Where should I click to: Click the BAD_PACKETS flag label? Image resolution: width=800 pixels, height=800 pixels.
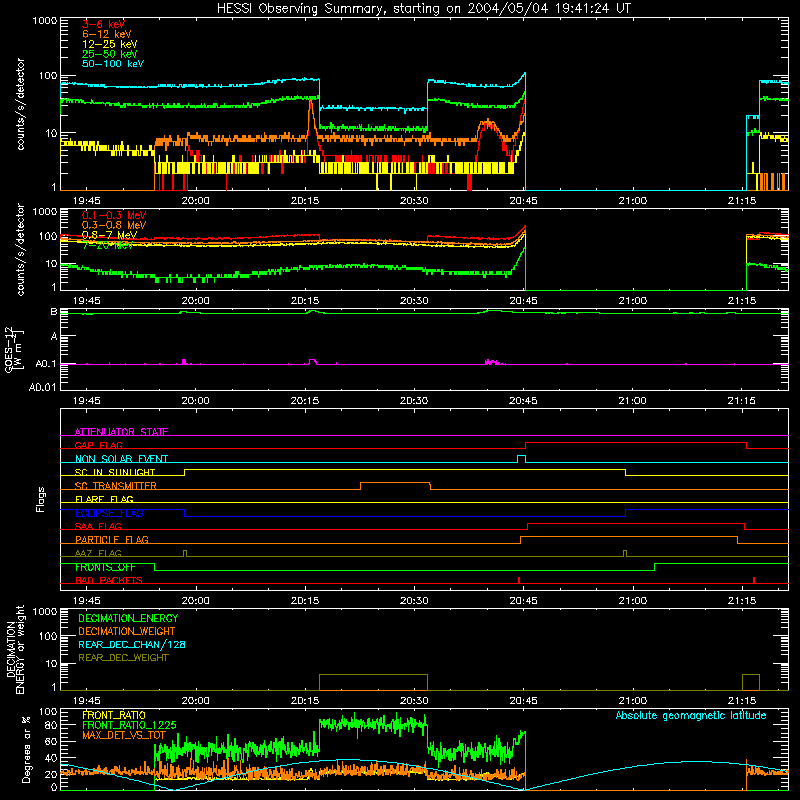(x=109, y=580)
